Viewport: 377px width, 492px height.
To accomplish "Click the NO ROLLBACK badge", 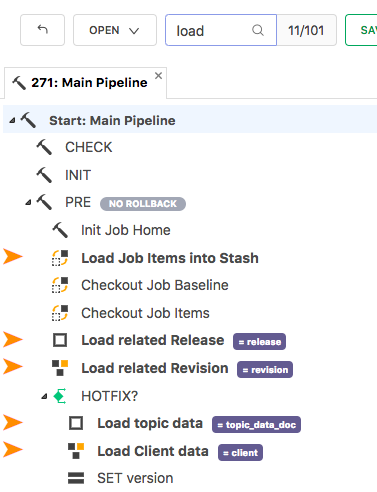I will [143, 204].
